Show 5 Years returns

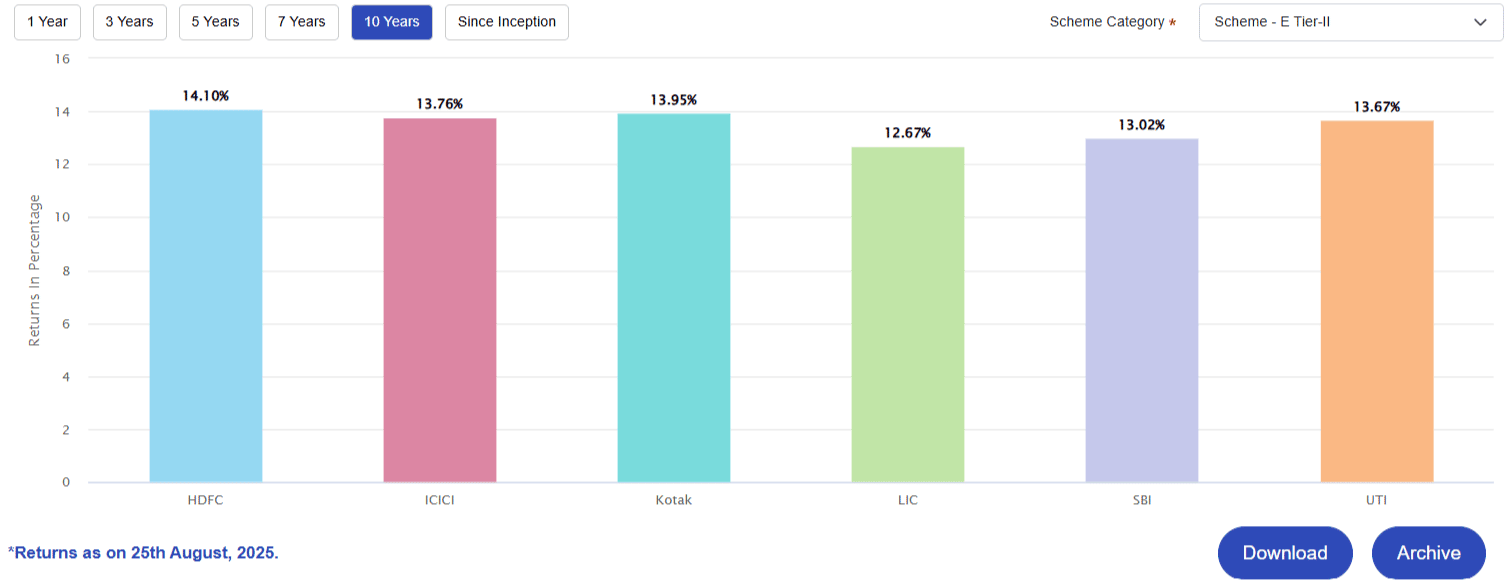tap(216, 22)
